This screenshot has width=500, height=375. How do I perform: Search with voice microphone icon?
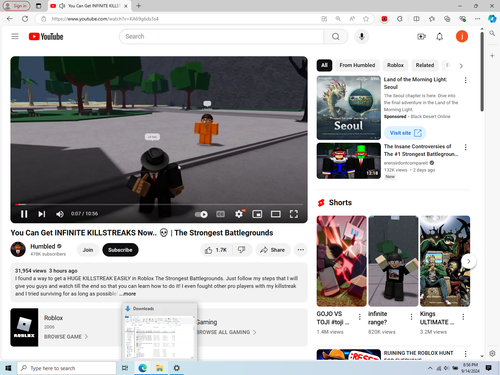pyautogui.click(x=362, y=36)
